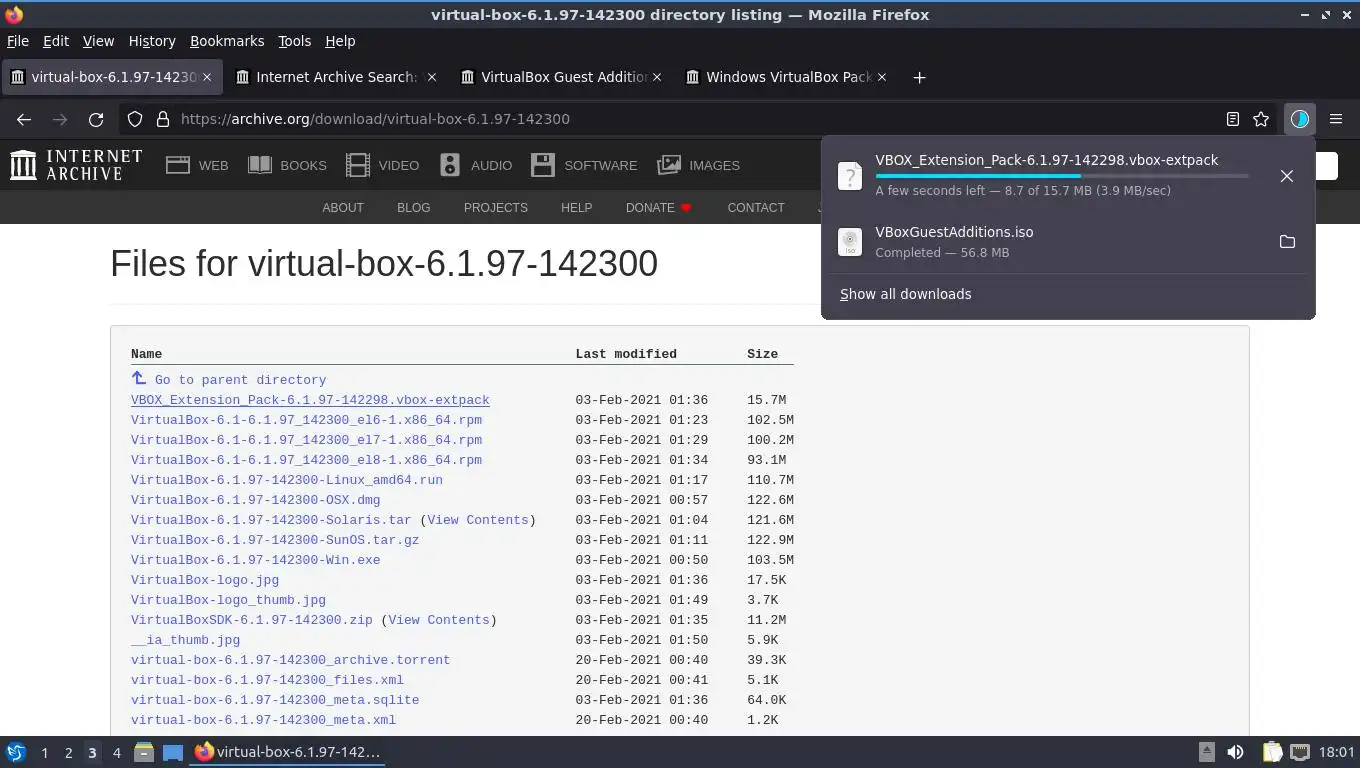Open a new tab with plus button
This screenshot has height=768, width=1360.
(x=919, y=77)
